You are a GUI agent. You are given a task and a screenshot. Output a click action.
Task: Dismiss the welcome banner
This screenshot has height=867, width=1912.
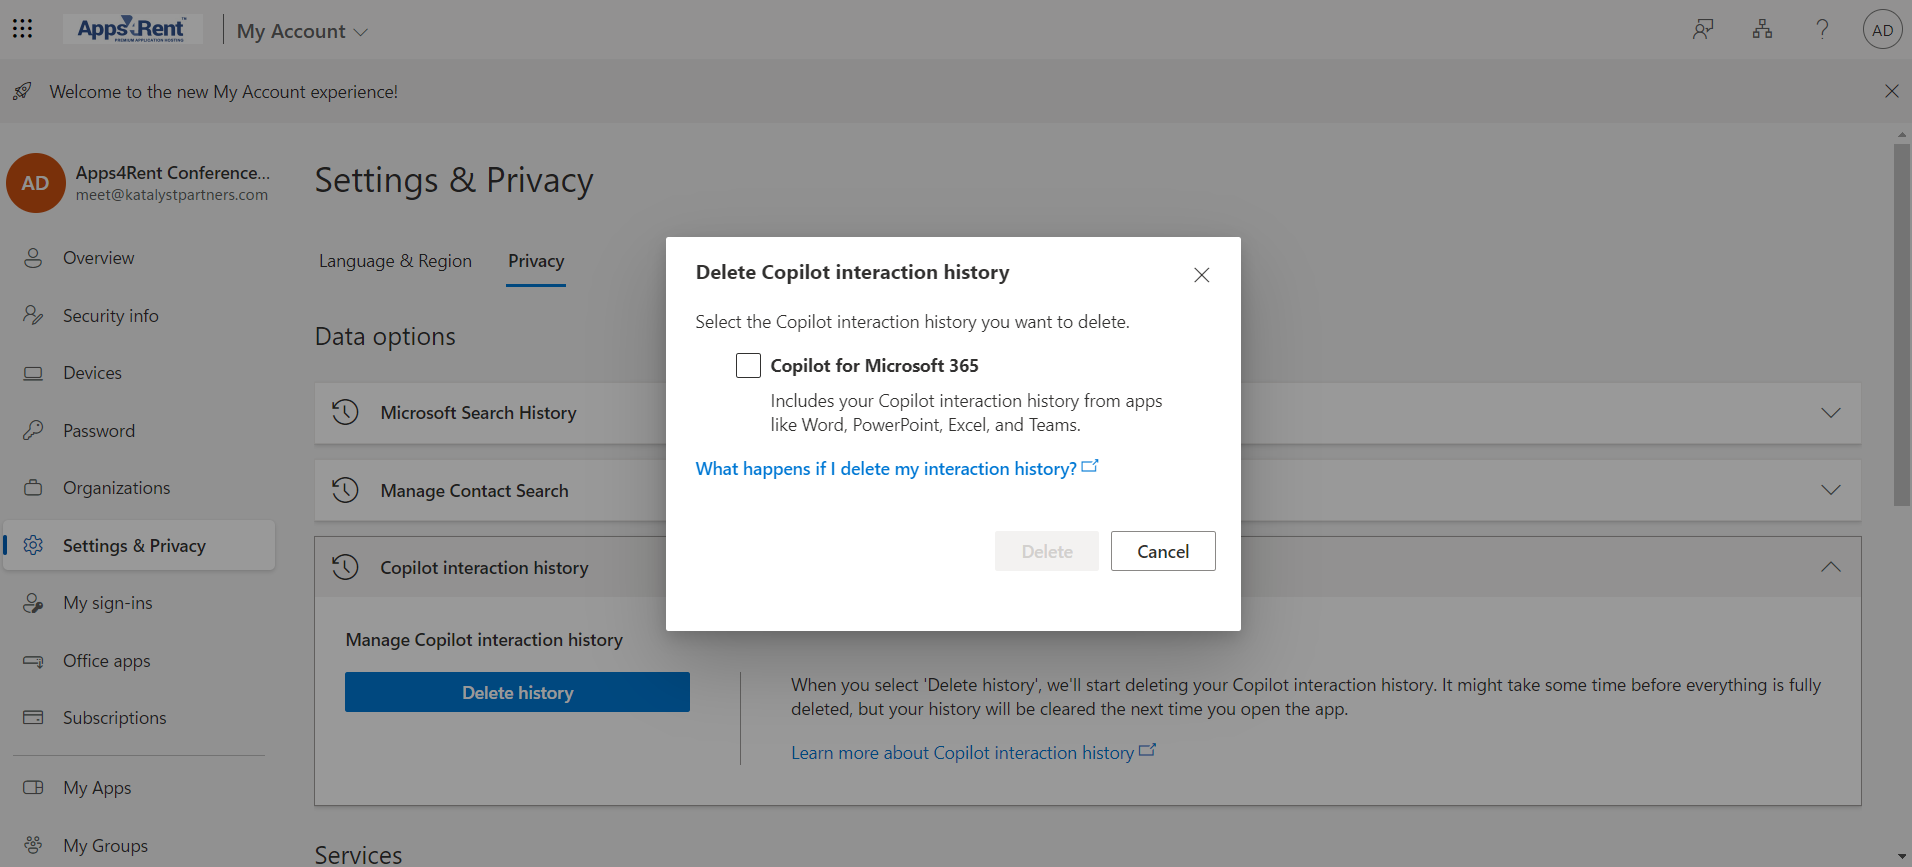pyautogui.click(x=1891, y=91)
